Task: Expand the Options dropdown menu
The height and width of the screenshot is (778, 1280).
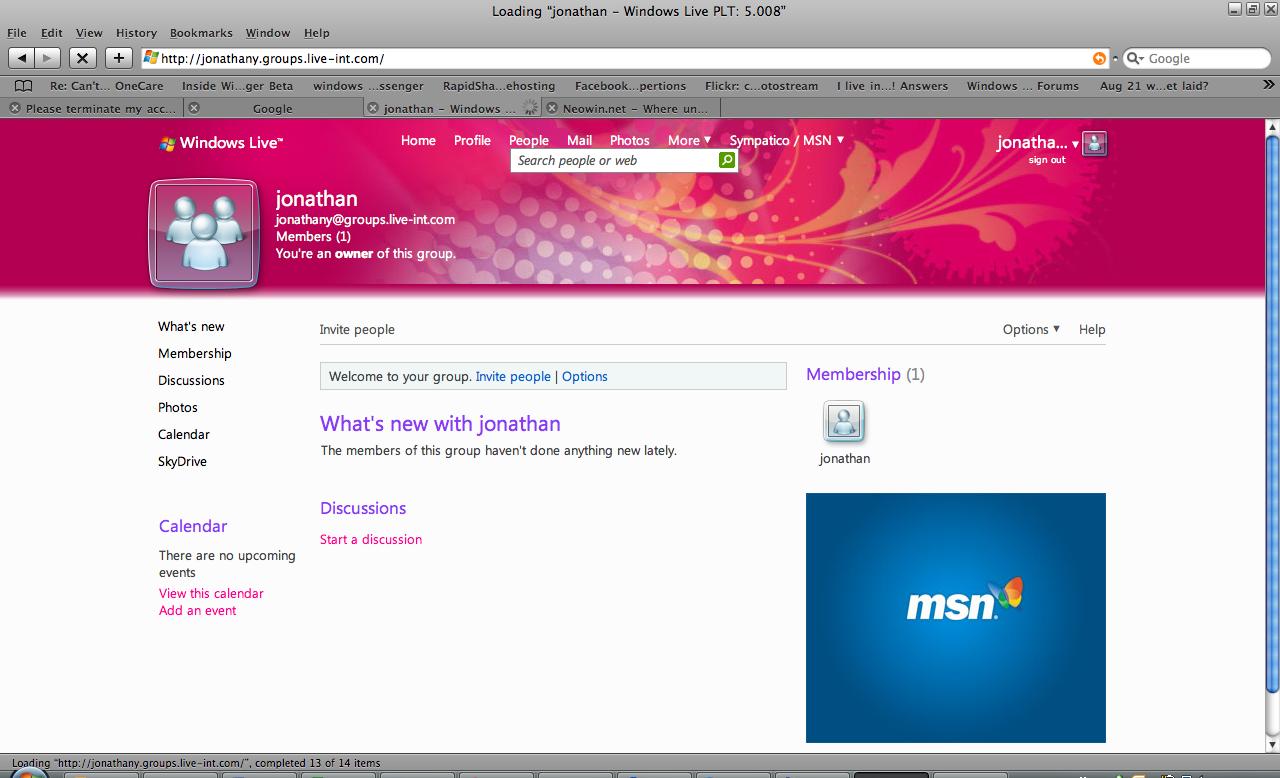Action: [1031, 329]
